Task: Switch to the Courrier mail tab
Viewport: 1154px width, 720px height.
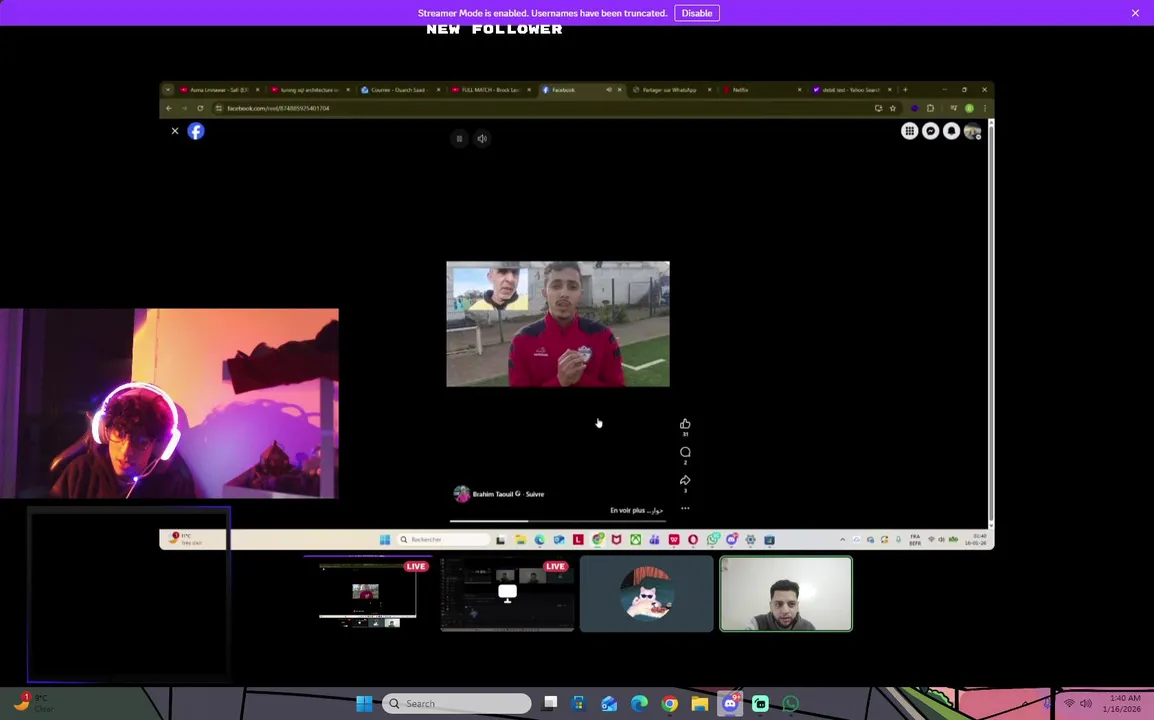Action: [400, 90]
